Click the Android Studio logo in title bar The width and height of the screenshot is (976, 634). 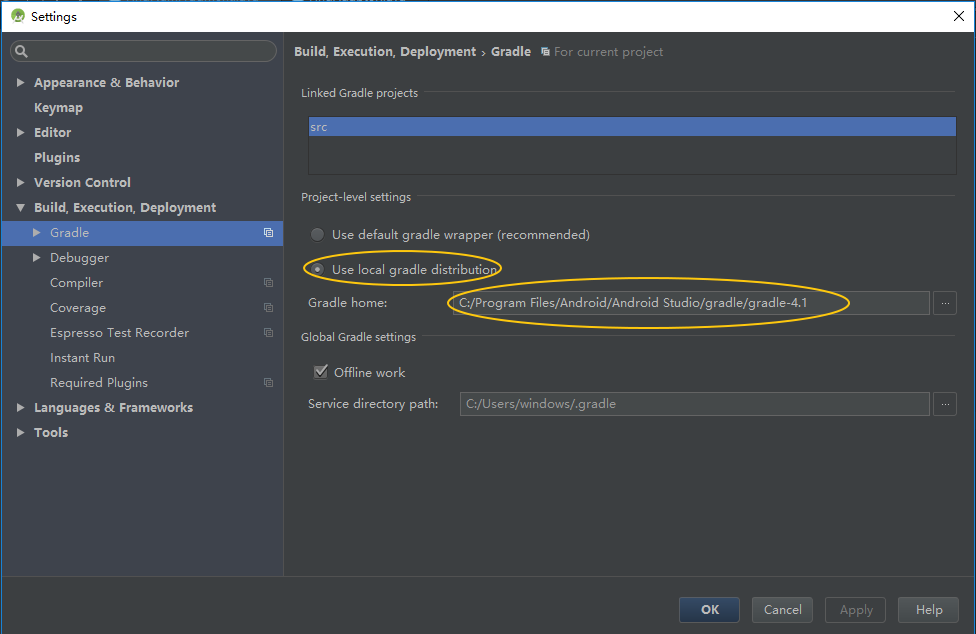coord(17,16)
